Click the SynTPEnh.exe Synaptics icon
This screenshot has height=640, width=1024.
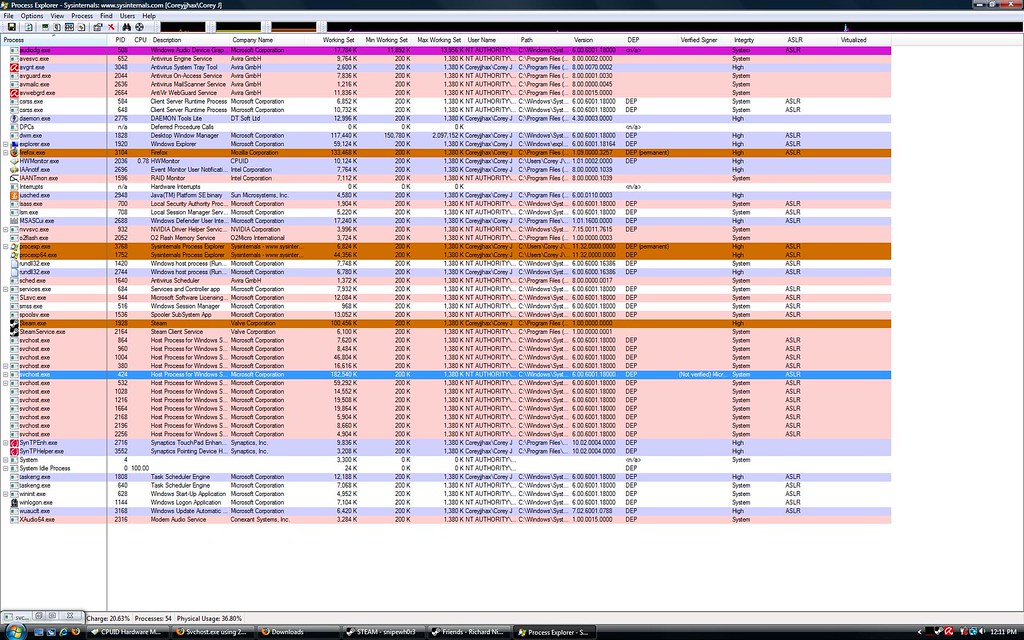[x=14, y=442]
